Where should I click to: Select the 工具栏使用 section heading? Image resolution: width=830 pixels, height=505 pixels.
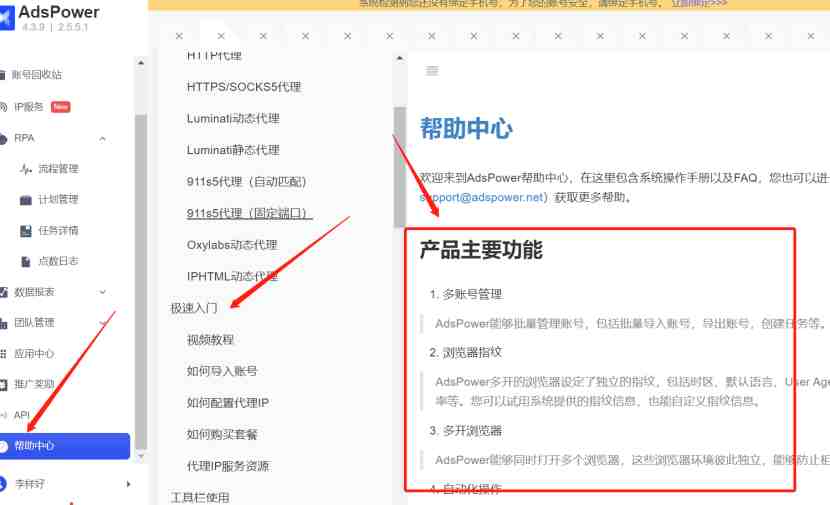[x=200, y=498]
